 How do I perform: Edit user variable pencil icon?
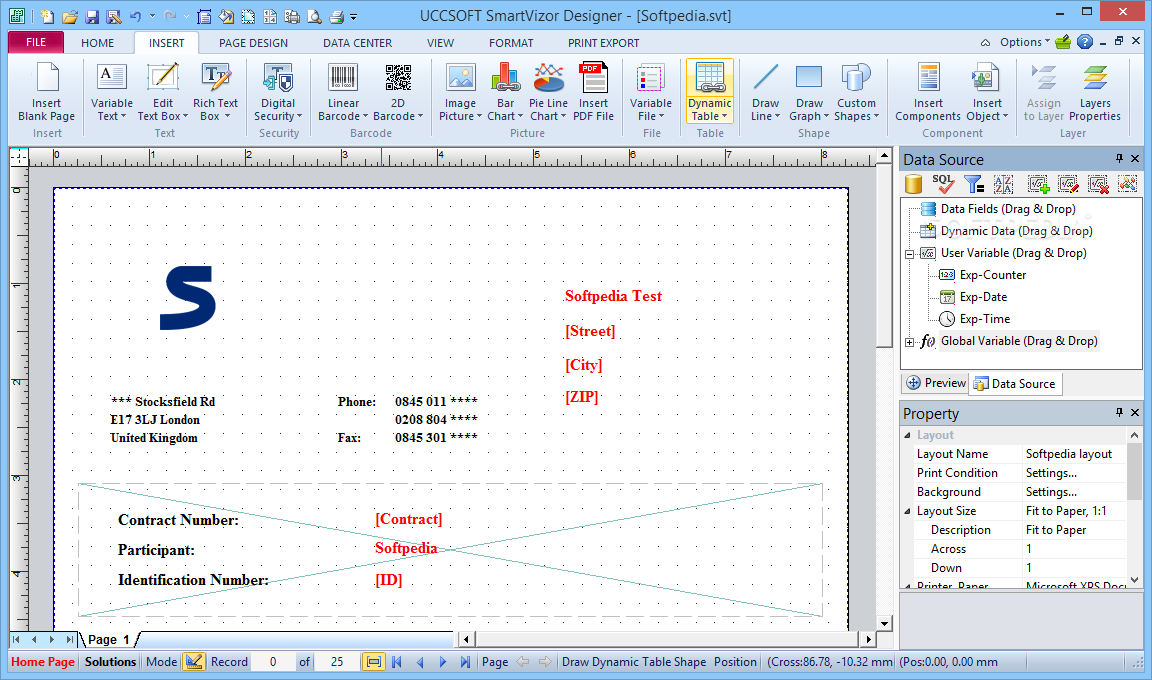coord(1068,184)
